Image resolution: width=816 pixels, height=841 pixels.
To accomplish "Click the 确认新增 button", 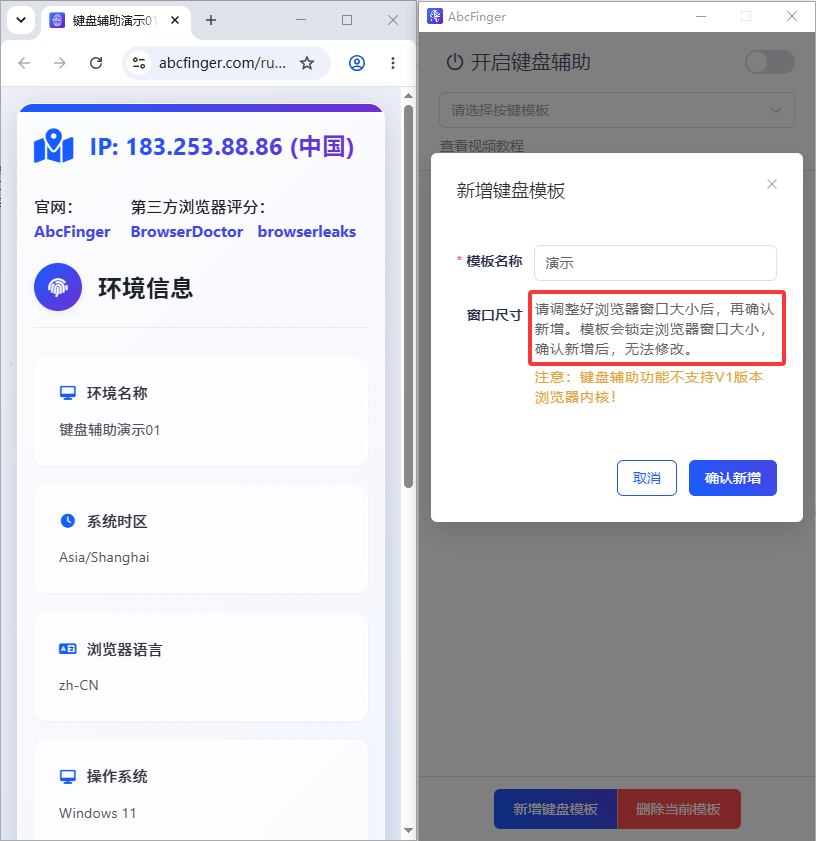I will point(732,478).
